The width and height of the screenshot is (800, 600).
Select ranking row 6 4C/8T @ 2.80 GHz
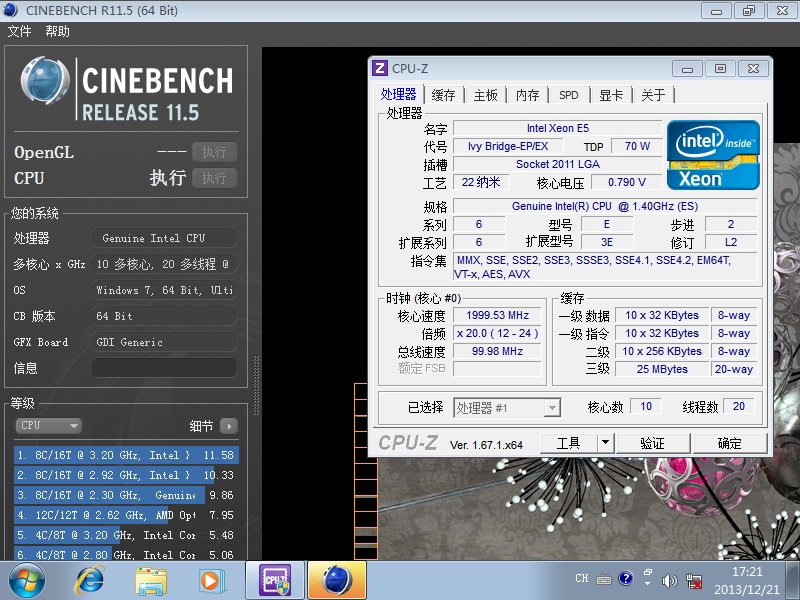click(126, 554)
